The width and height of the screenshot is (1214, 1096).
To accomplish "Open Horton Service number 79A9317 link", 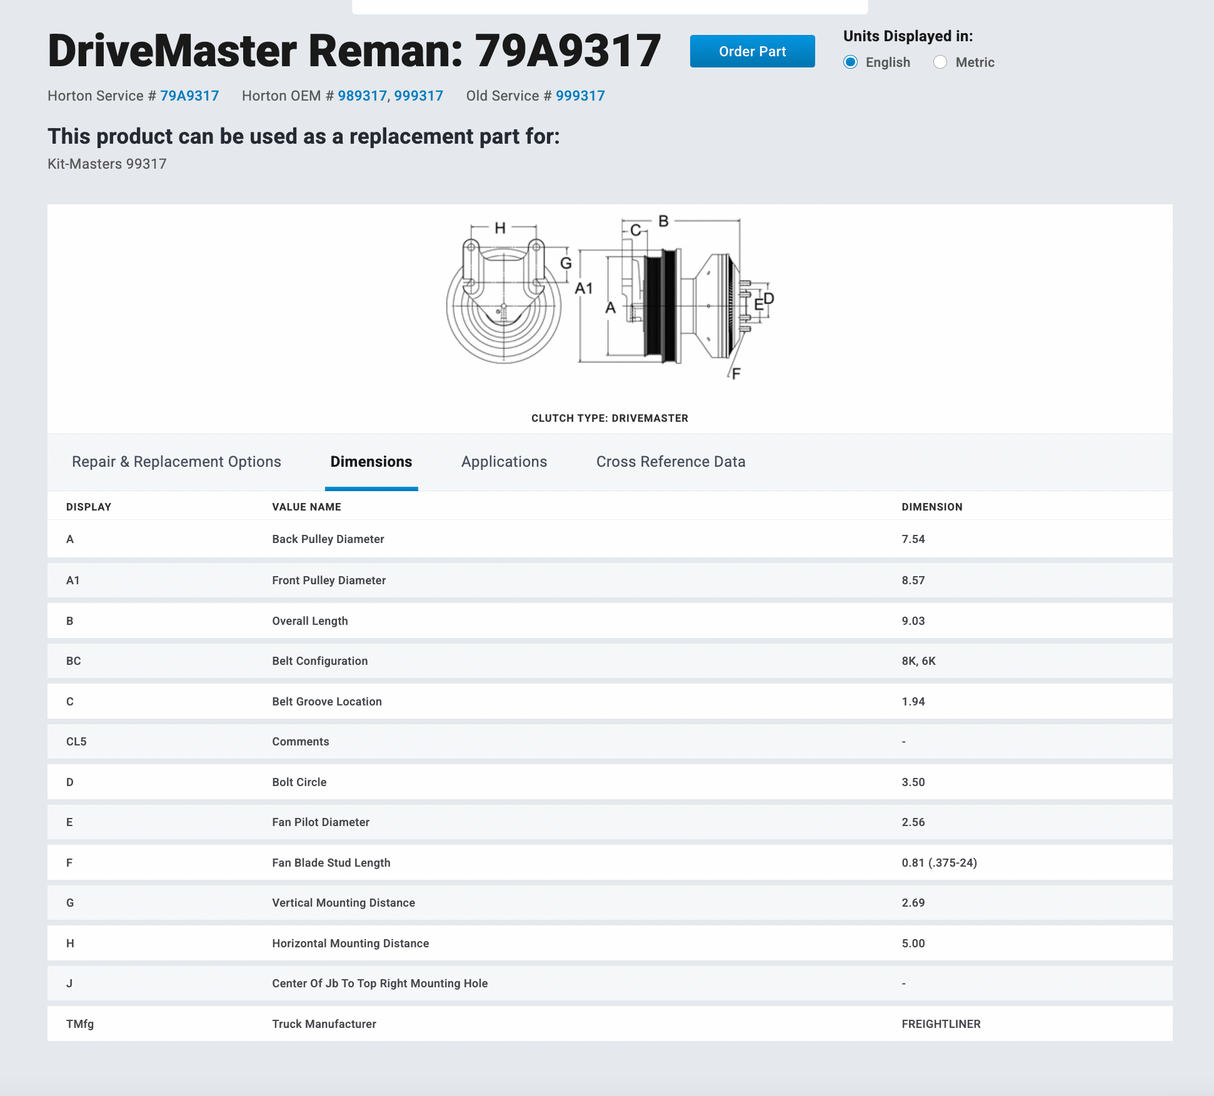I will 189,96.
